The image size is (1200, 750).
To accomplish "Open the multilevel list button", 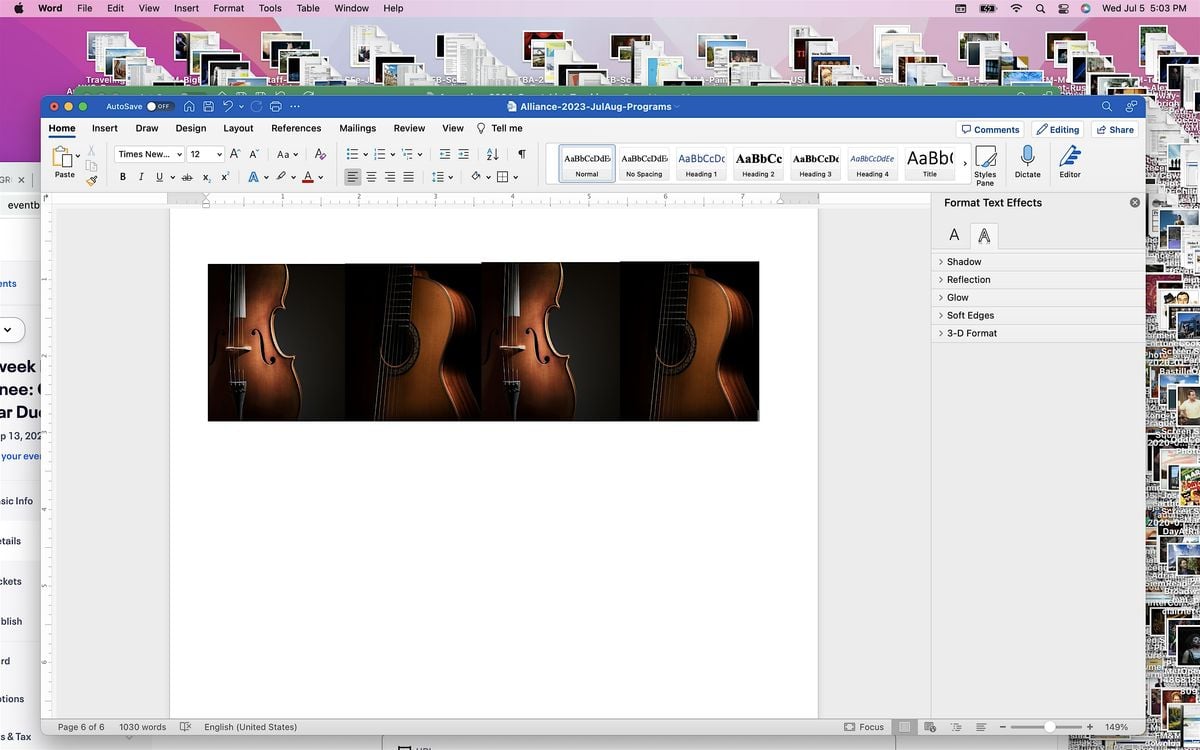I will (407, 154).
